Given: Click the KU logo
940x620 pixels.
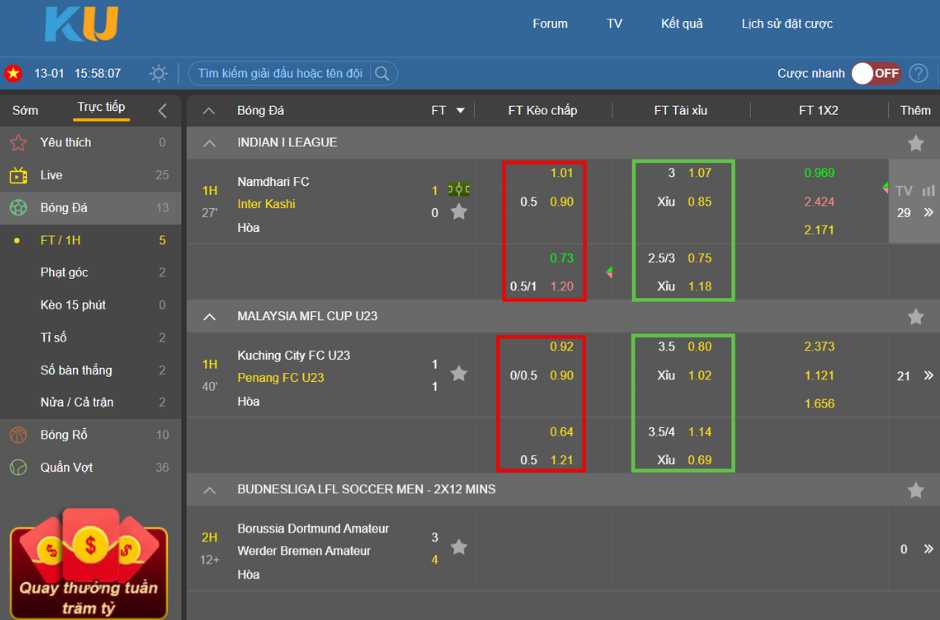Looking at the screenshot, I should click(x=82, y=24).
